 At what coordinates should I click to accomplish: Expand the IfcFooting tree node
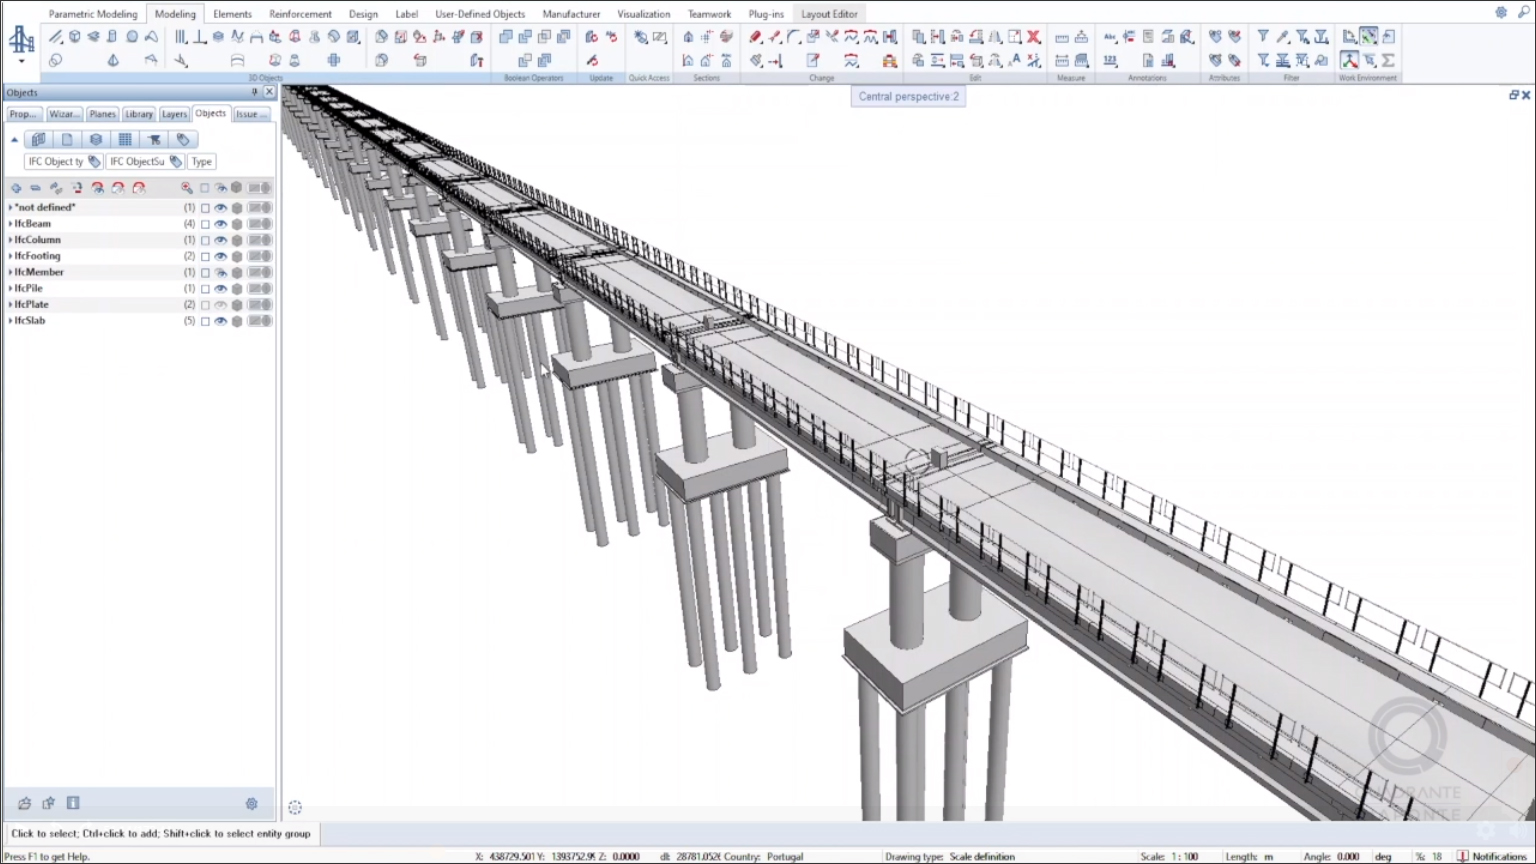point(10,256)
